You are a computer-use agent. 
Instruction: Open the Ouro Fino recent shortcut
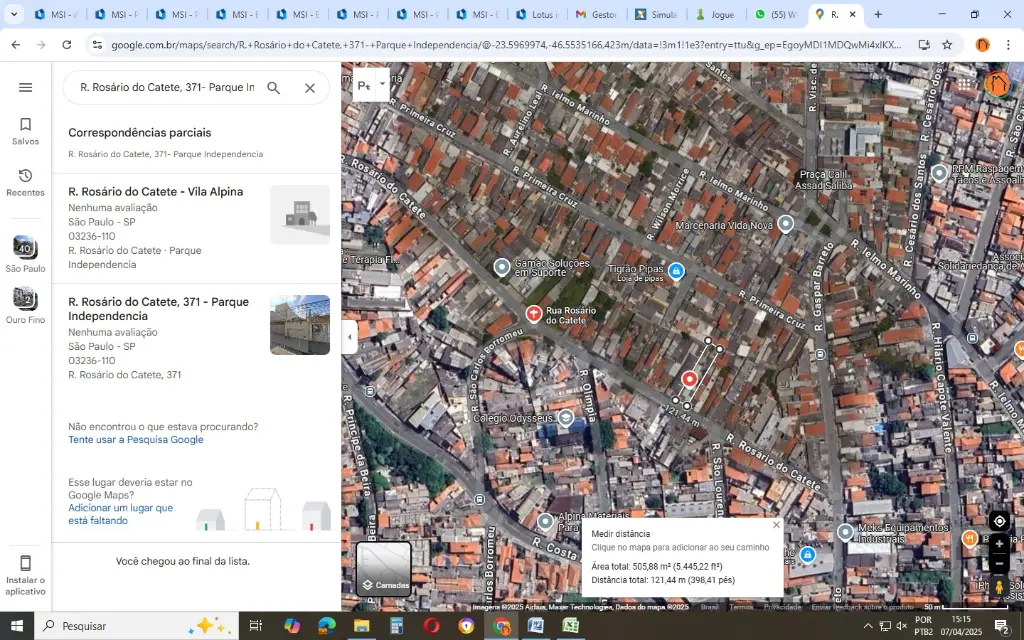25,306
